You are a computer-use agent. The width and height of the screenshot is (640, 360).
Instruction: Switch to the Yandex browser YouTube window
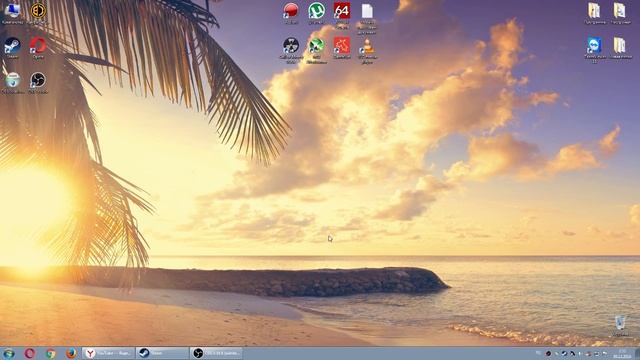coord(108,353)
